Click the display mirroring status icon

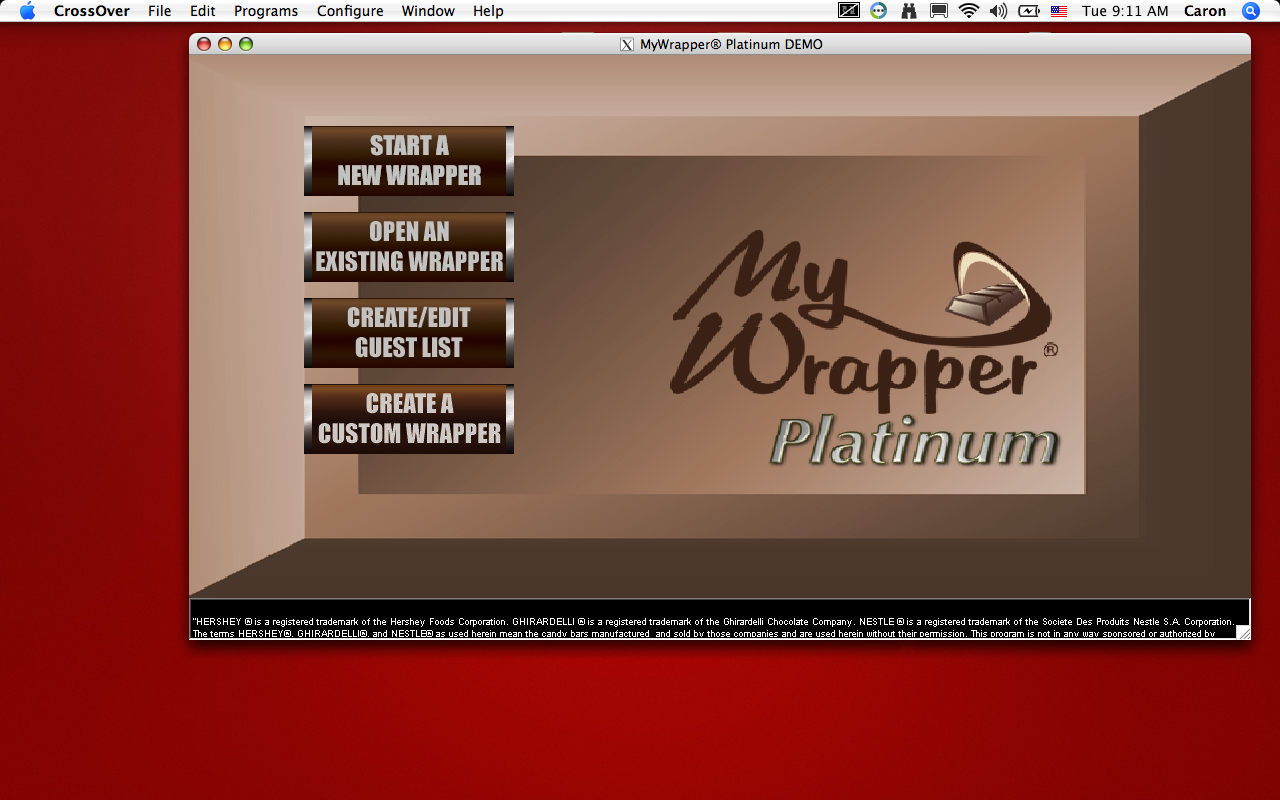coord(849,11)
